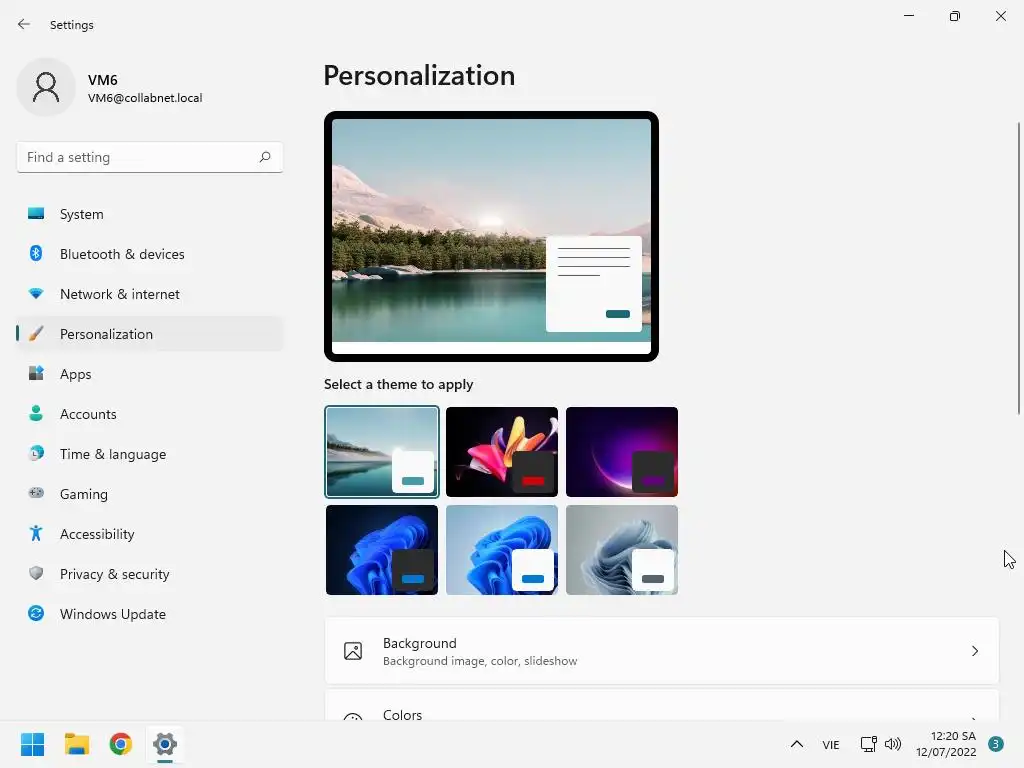
Task: Click the large desktop preview image
Action: [x=491, y=236]
